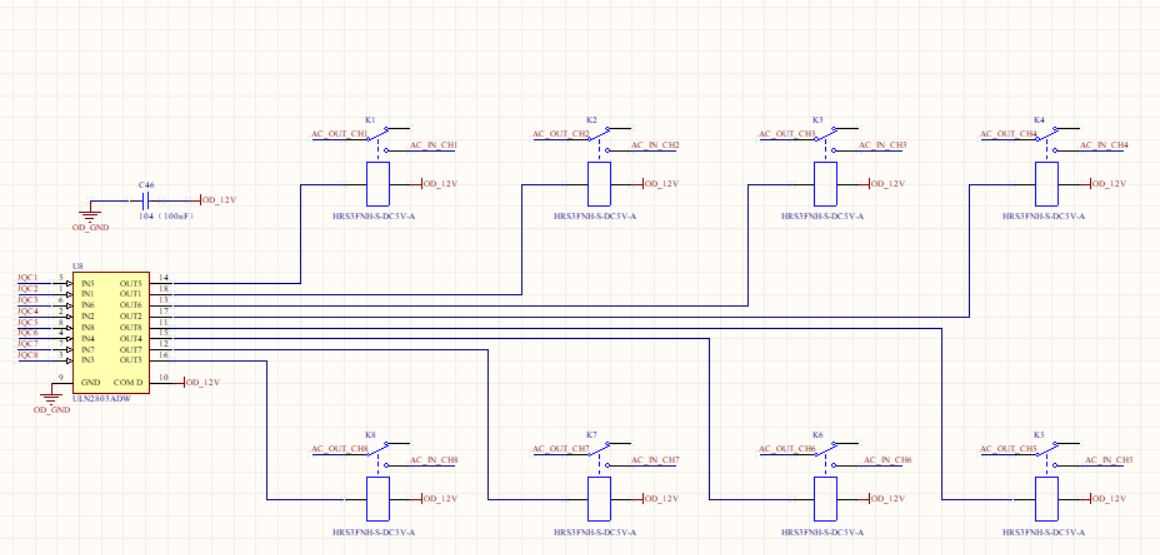Click the K6 relay coil symbol
The width and height of the screenshot is (1160, 555).
pos(826,499)
